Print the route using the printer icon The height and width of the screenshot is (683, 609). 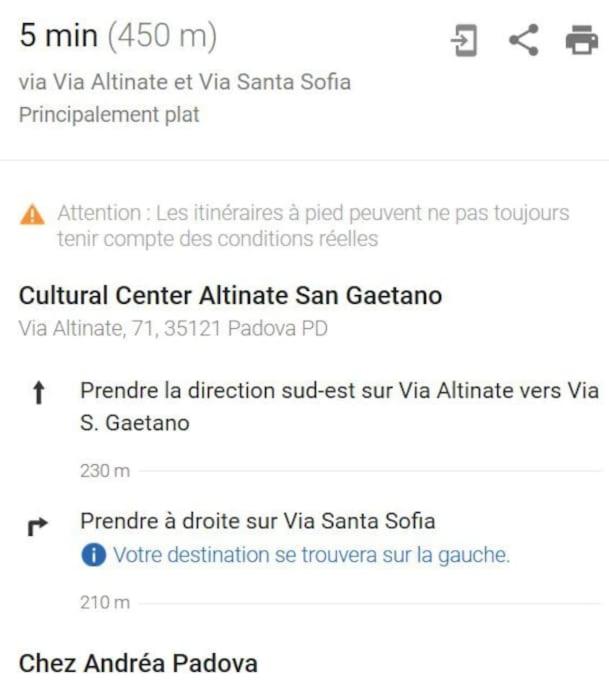point(582,40)
